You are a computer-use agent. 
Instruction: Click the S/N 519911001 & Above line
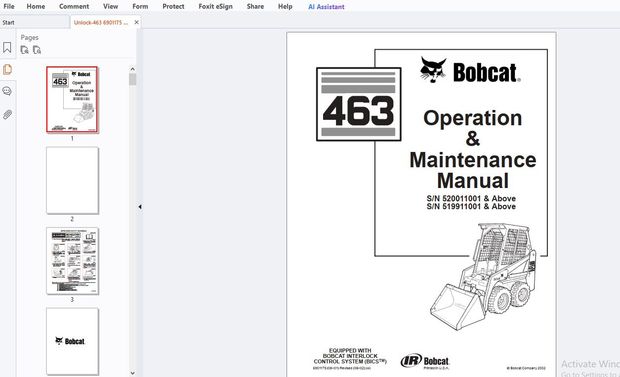click(471, 206)
